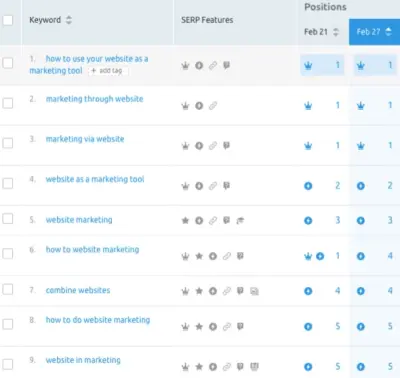
Task: Open 'how to use your website as a marketing tool' keyword
Action: (x=89, y=65)
